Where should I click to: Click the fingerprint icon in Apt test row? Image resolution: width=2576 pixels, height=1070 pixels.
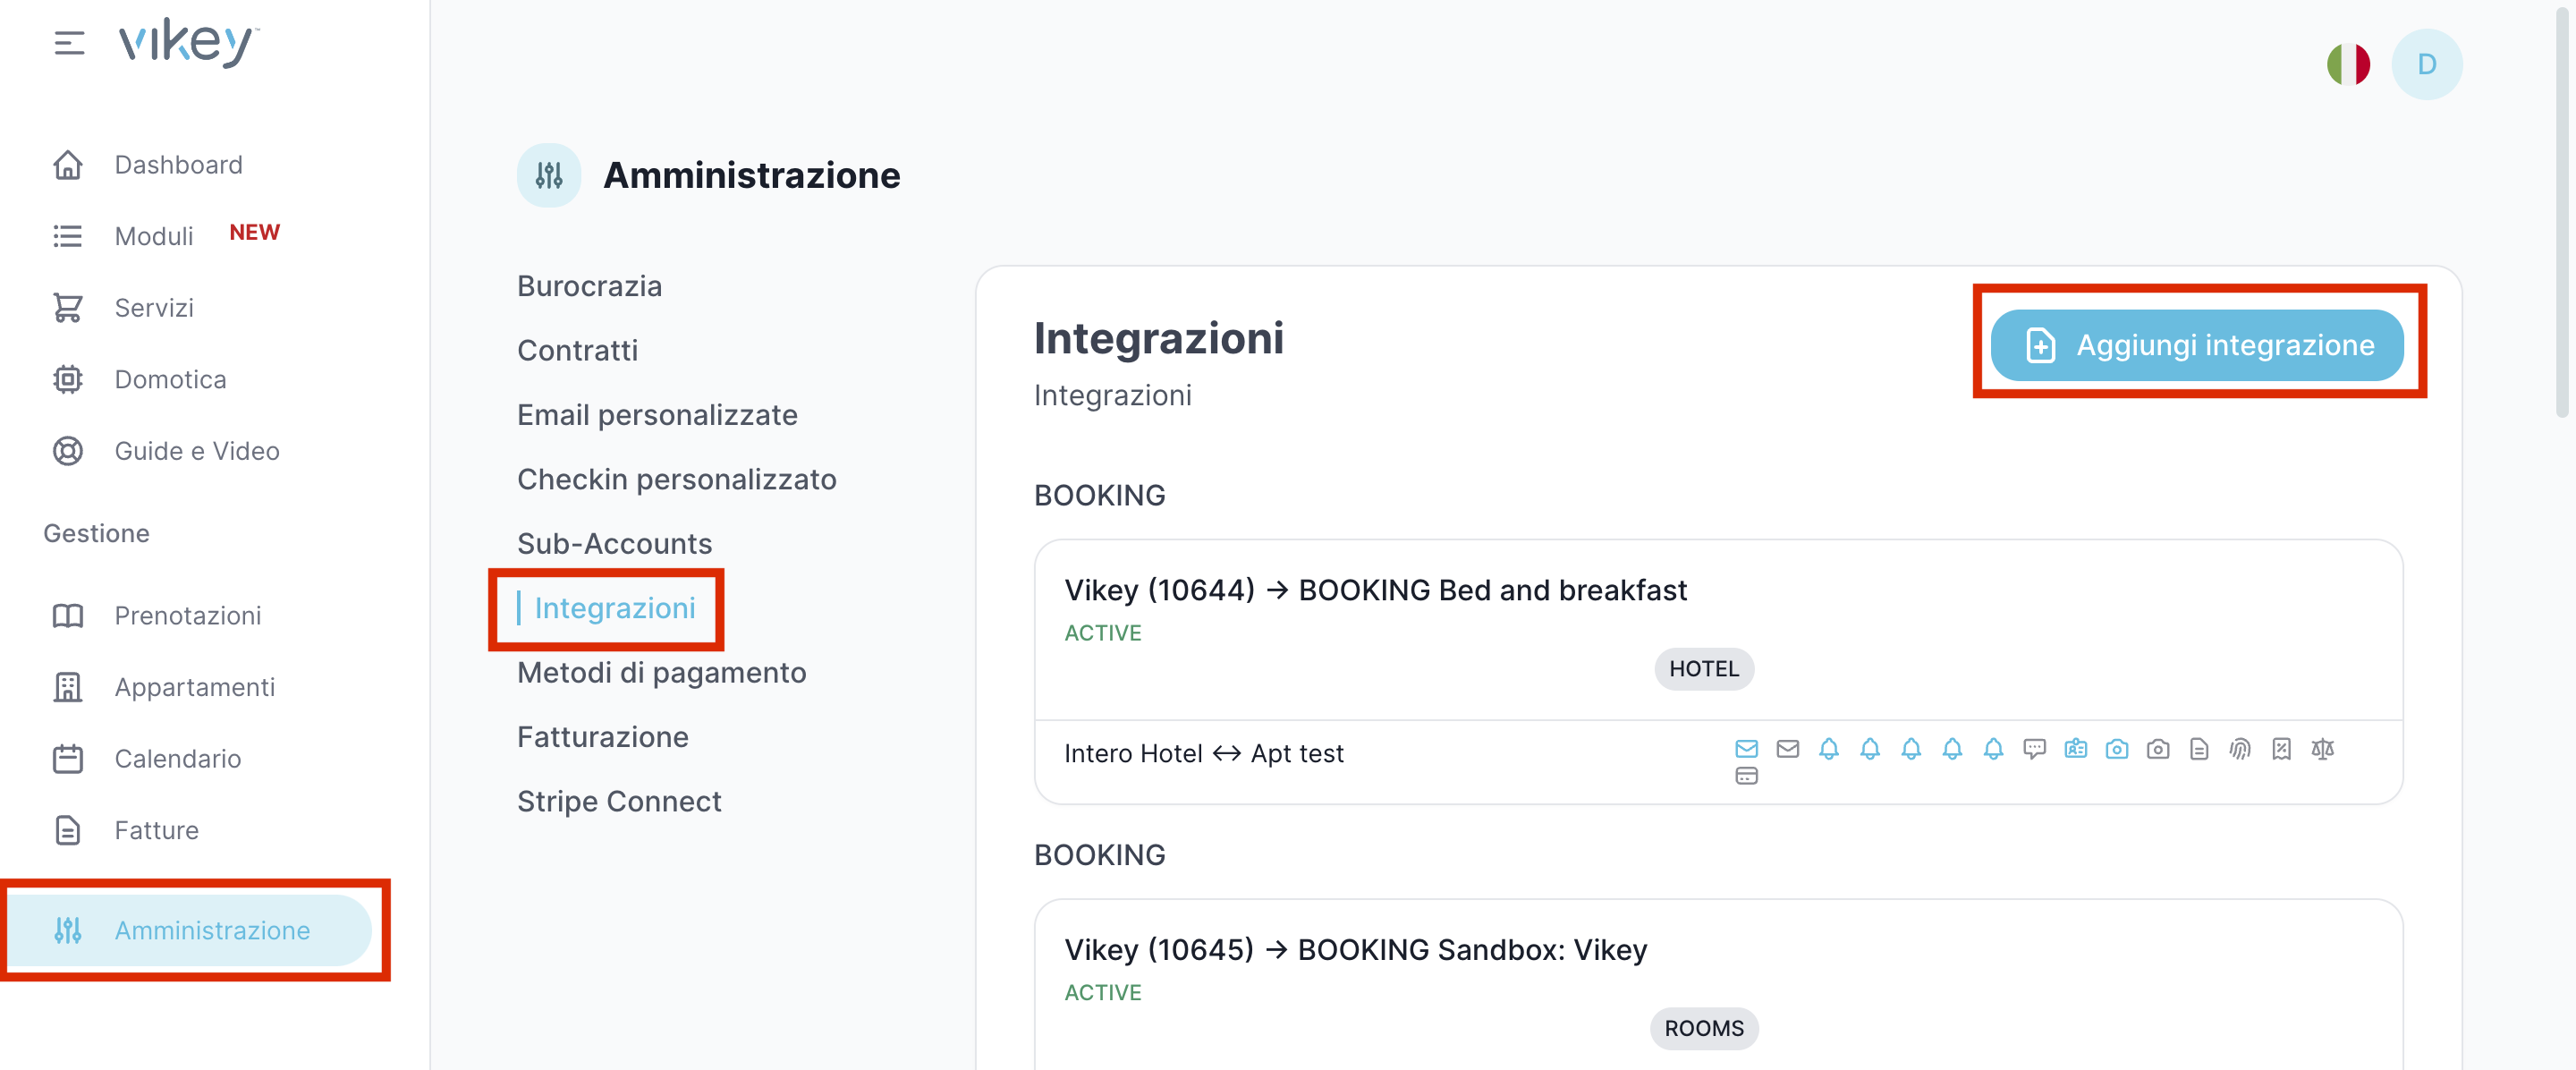coord(2240,749)
